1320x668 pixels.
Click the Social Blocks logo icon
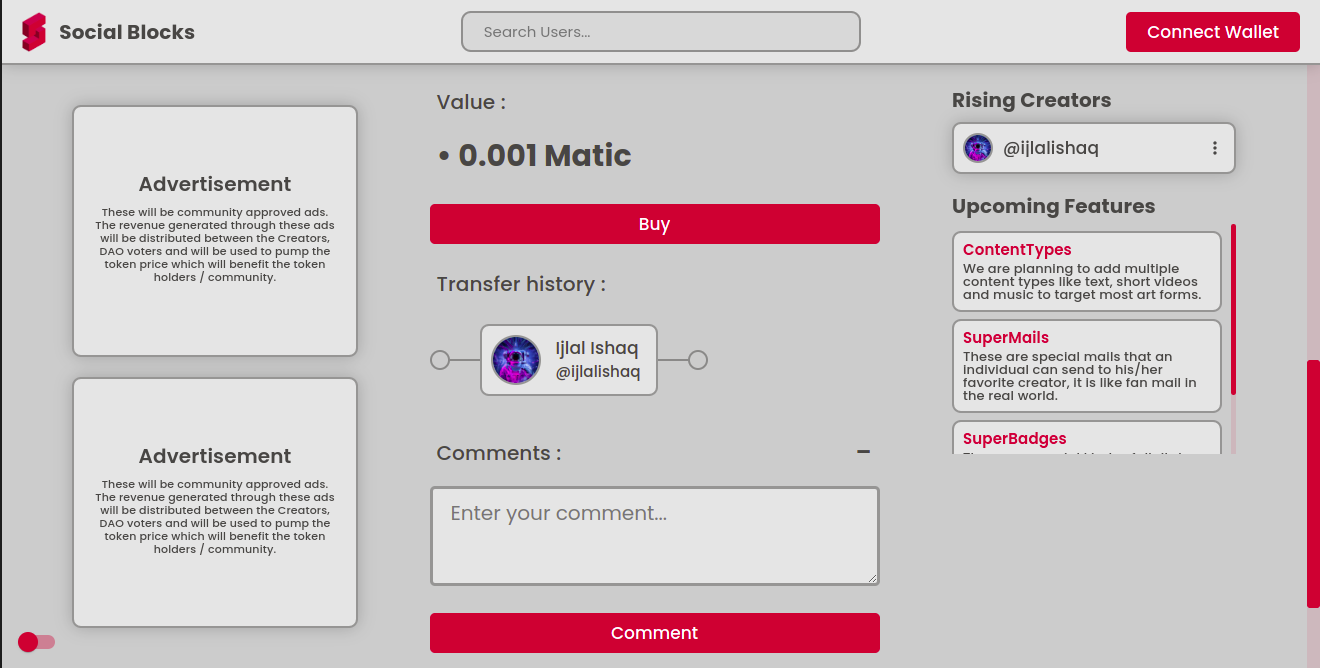pos(34,32)
